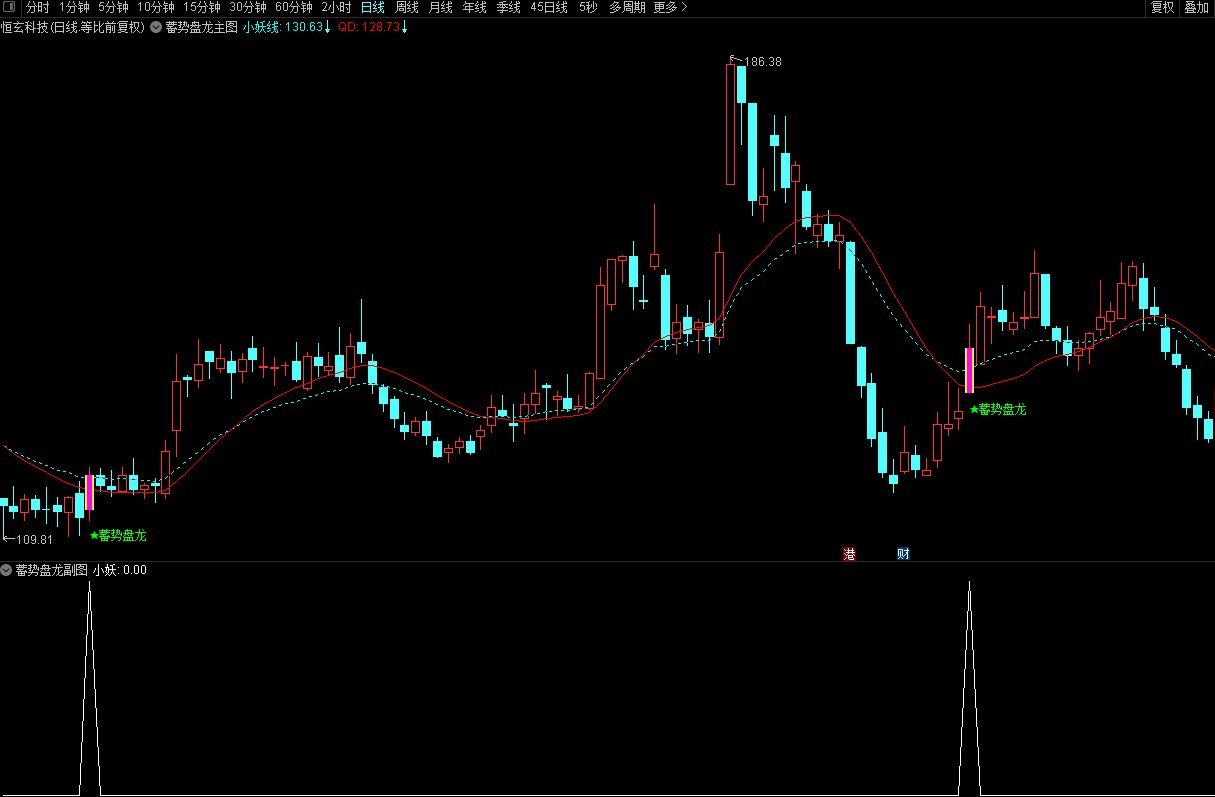The width and height of the screenshot is (1215, 797).
Task: Click the layout toggle icon beside 分时
Action: (x=9, y=7)
